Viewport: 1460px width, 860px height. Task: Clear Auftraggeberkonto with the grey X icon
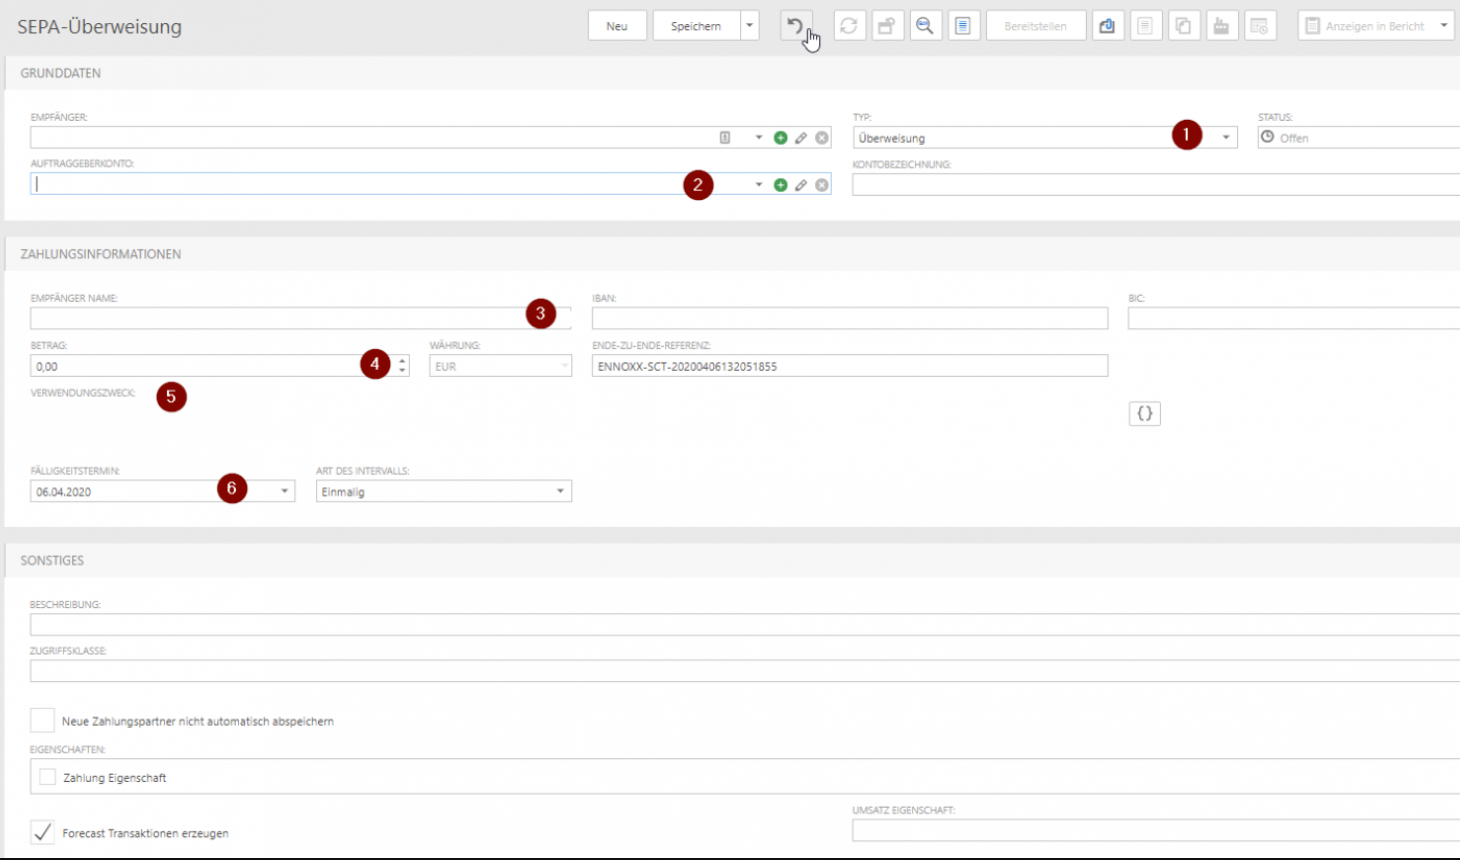click(x=822, y=185)
